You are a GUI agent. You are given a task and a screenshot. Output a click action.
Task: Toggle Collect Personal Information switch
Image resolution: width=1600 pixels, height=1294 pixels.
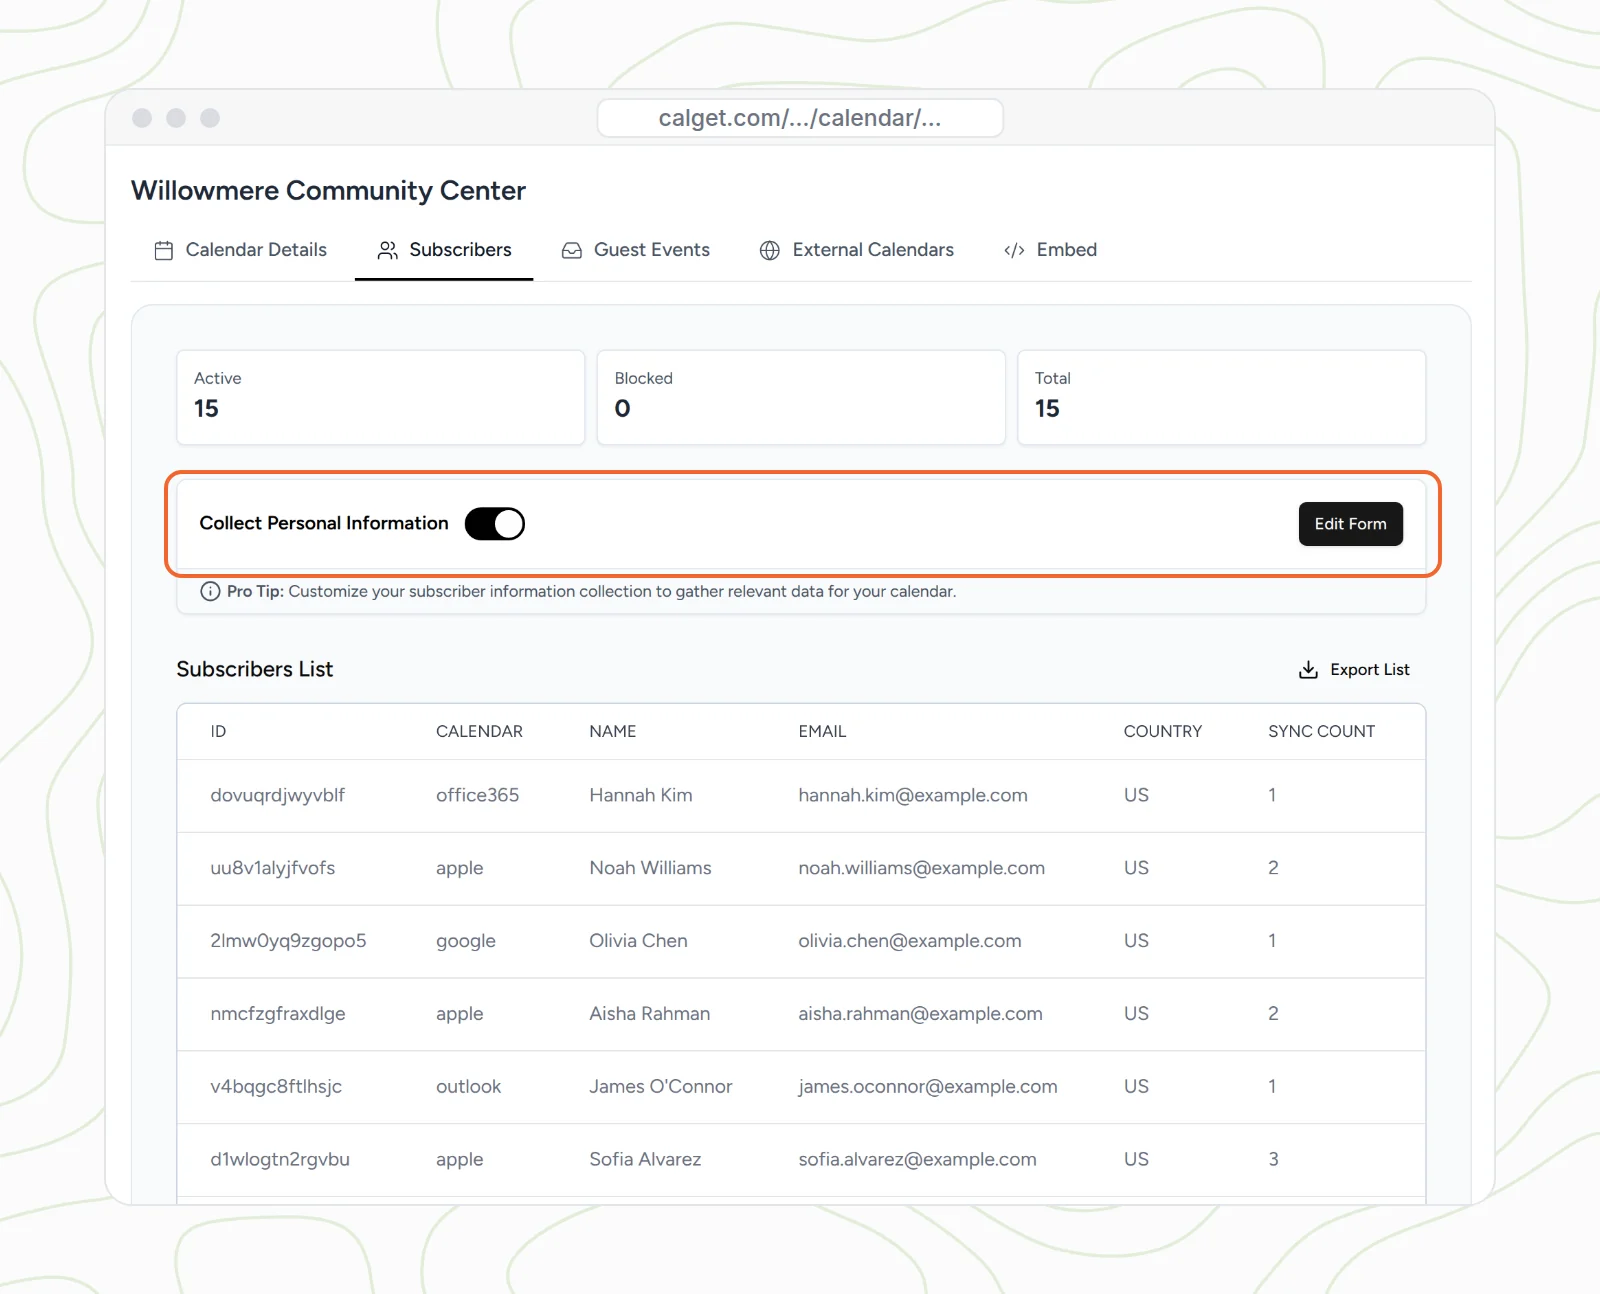point(495,524)
